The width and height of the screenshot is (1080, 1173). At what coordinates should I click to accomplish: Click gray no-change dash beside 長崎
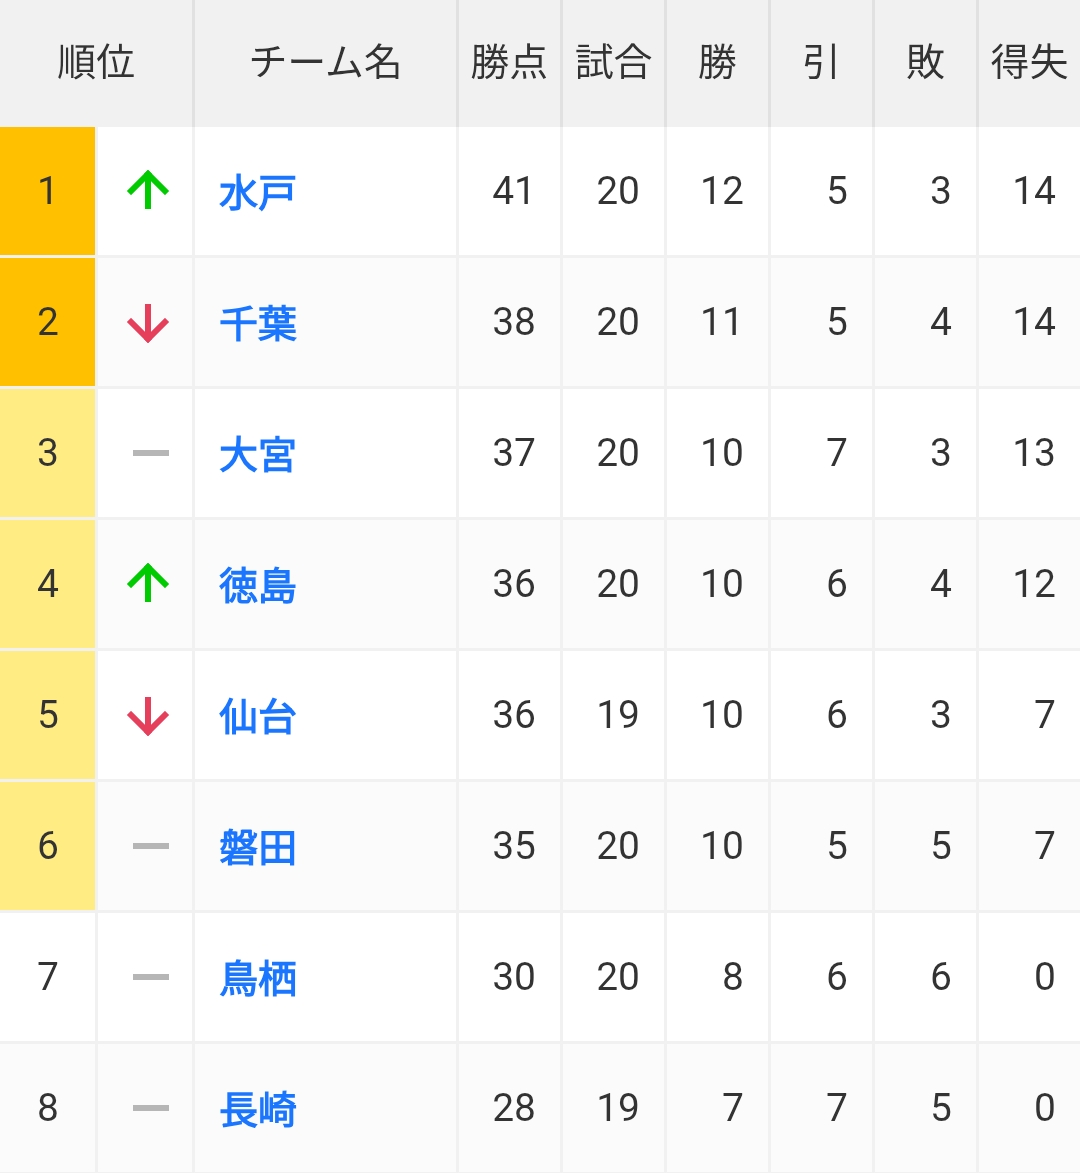tap(150, 1108)
